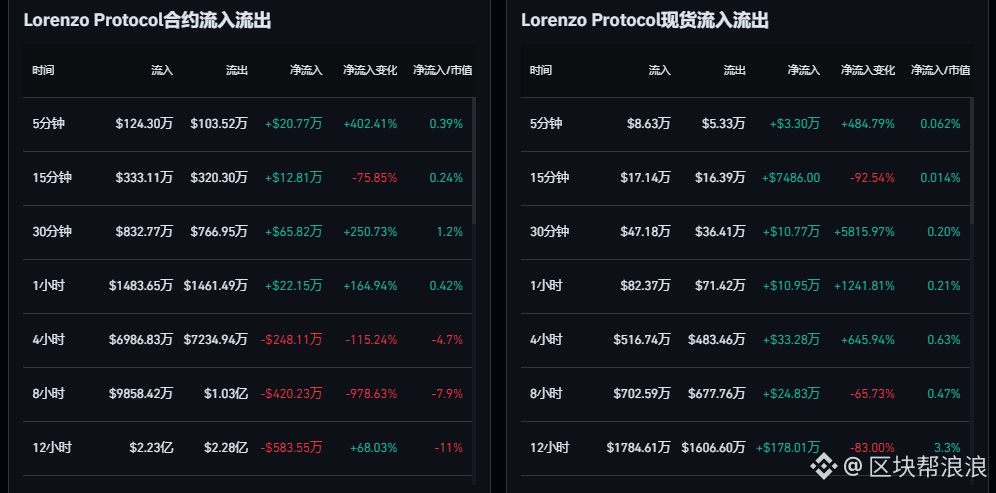Click 5分钟 row label in 合约 table

pyautogui.click(x=48, y=124)
